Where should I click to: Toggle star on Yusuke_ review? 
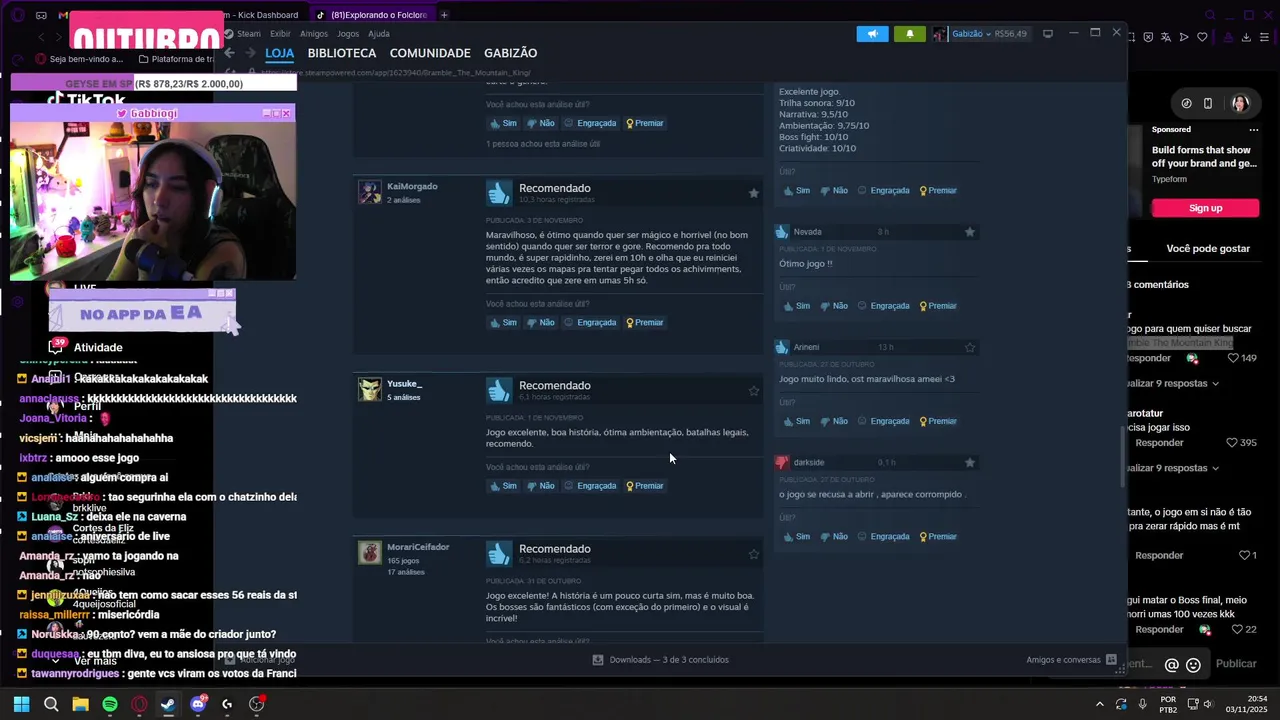754,391
